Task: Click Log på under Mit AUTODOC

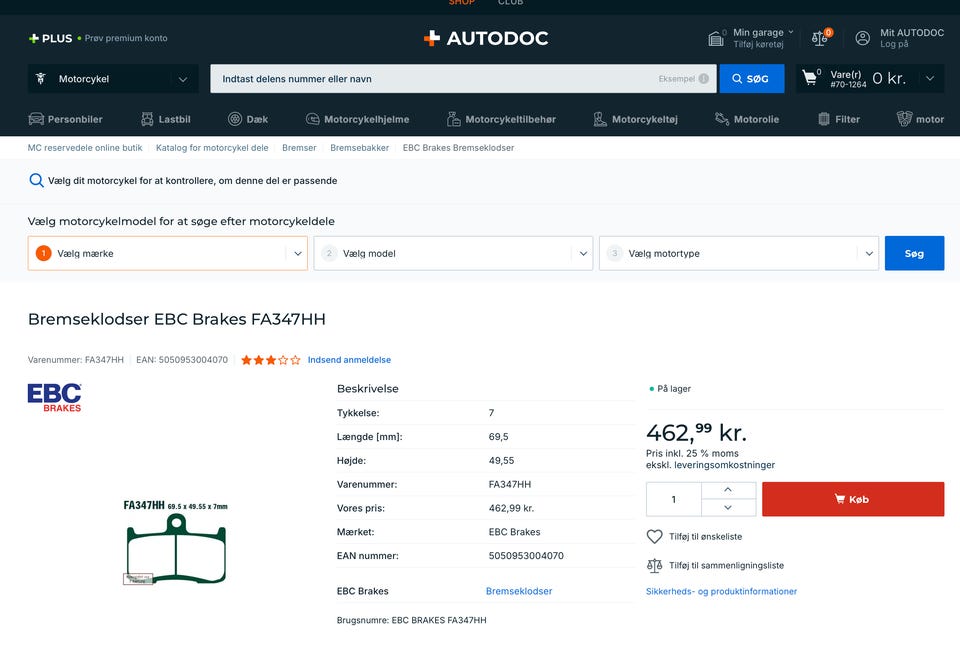Action: point(894,44)
